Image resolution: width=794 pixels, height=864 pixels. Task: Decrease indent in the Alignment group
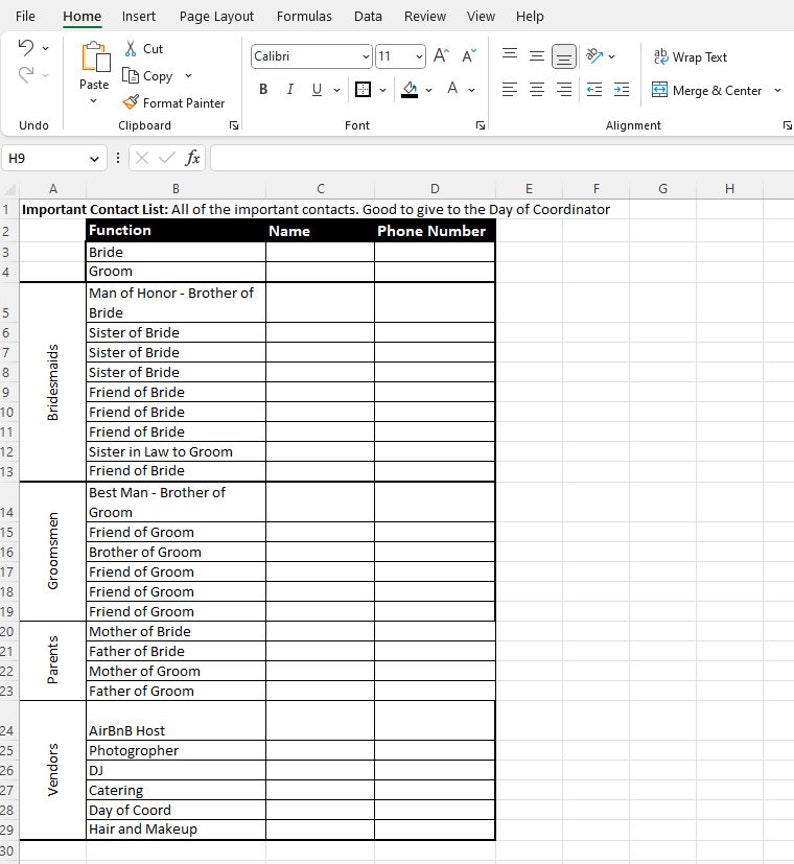point(594,89)
